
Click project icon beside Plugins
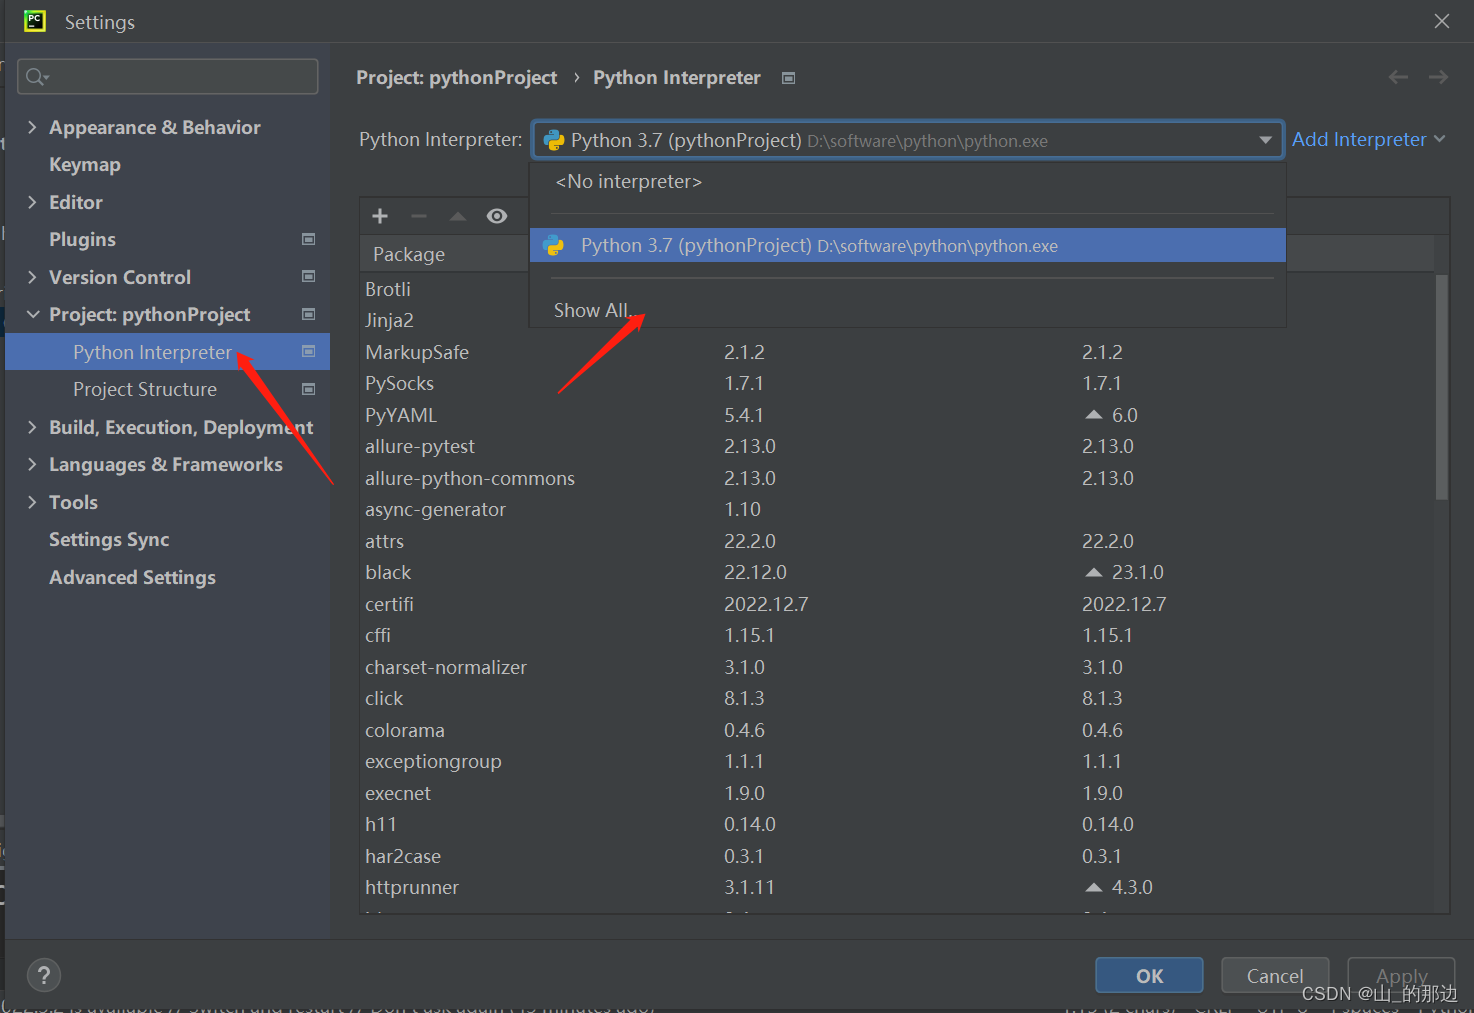tap(309, 239)
